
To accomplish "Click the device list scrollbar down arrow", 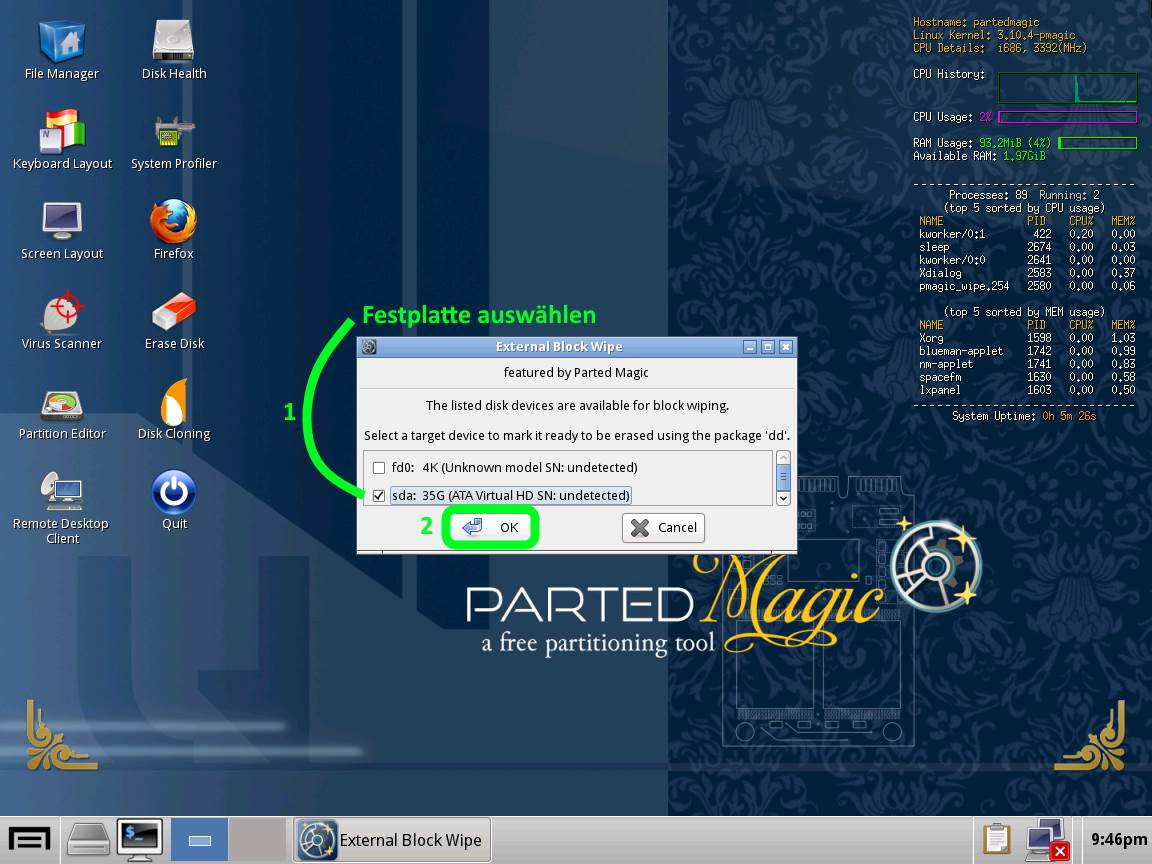I will point(783,498).
